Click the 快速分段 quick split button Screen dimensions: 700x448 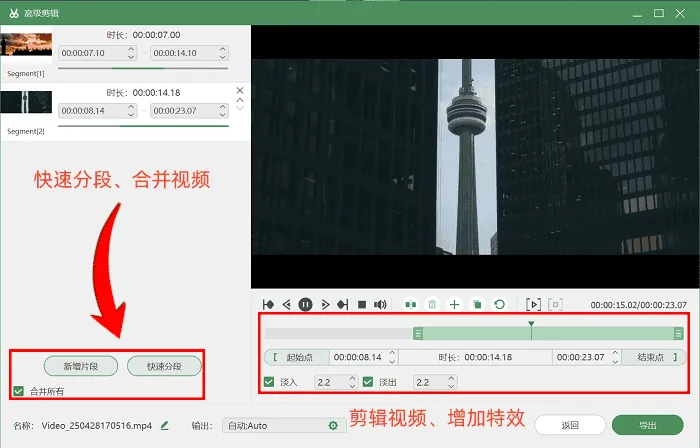click(x=164, y=366)
